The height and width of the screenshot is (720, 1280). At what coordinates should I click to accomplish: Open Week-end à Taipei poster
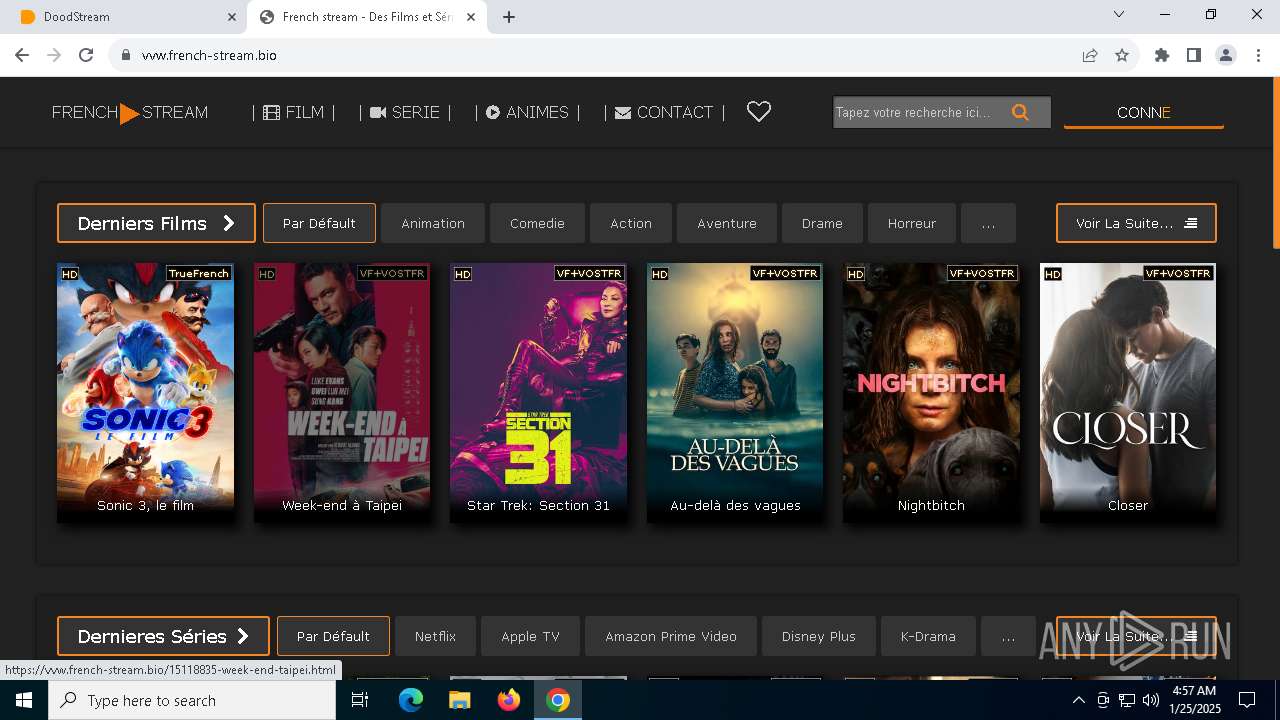click(x=342, y=392)
